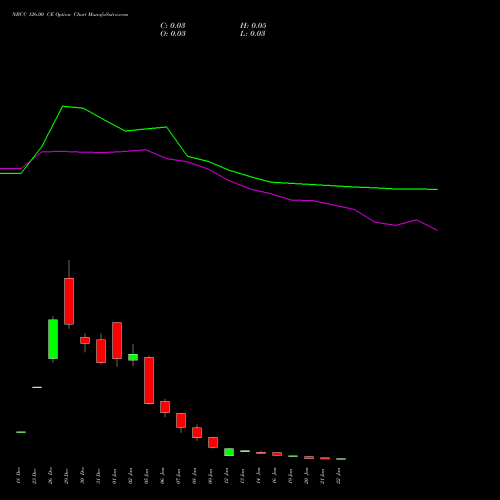Click the small green candle above 02 Jan

[x=133, y=357]
